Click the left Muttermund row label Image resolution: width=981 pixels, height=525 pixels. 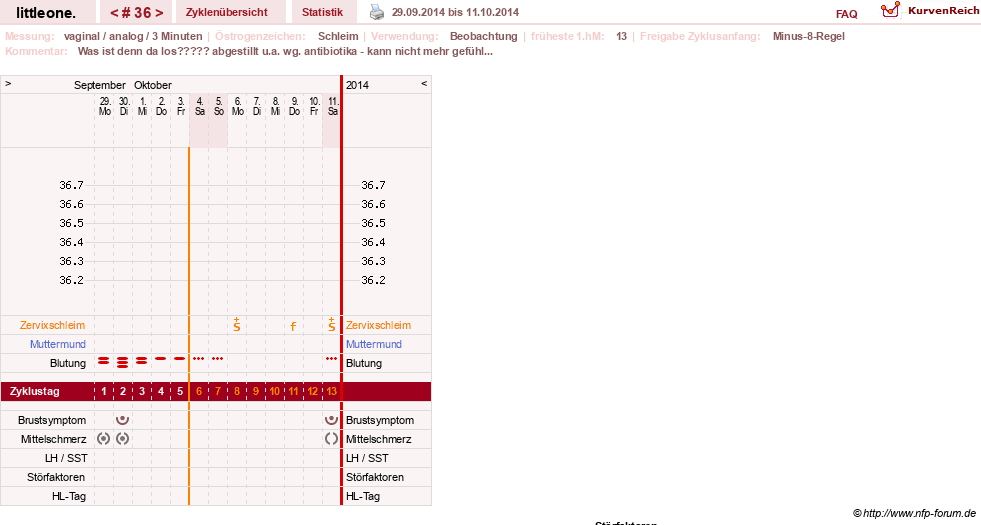click(58, 344)
